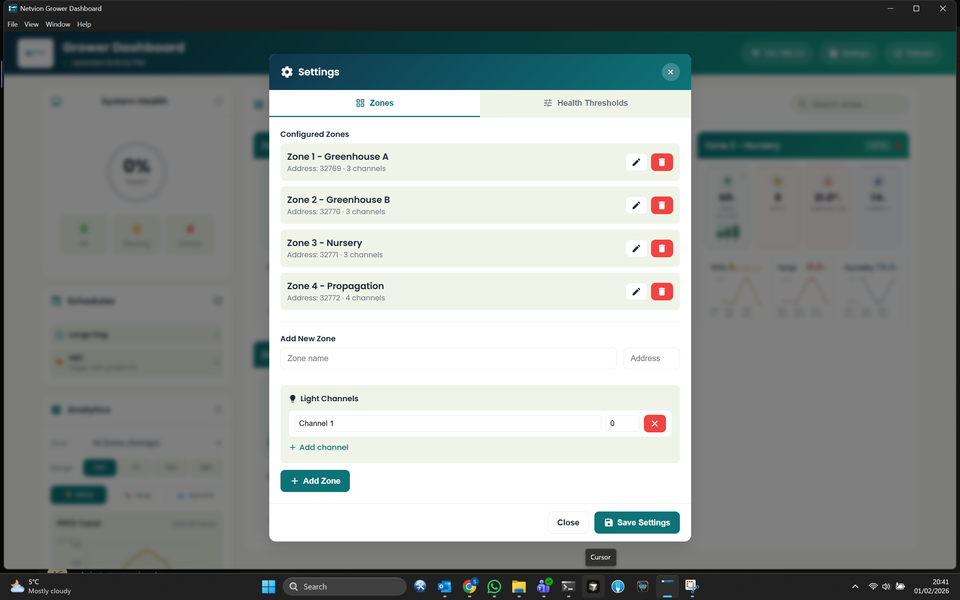The height and width of the screenshot is (600, 960).
Task: Edit Zone 1 - Greenhouse A with pencil icon
Action: [x=636, y=162]
